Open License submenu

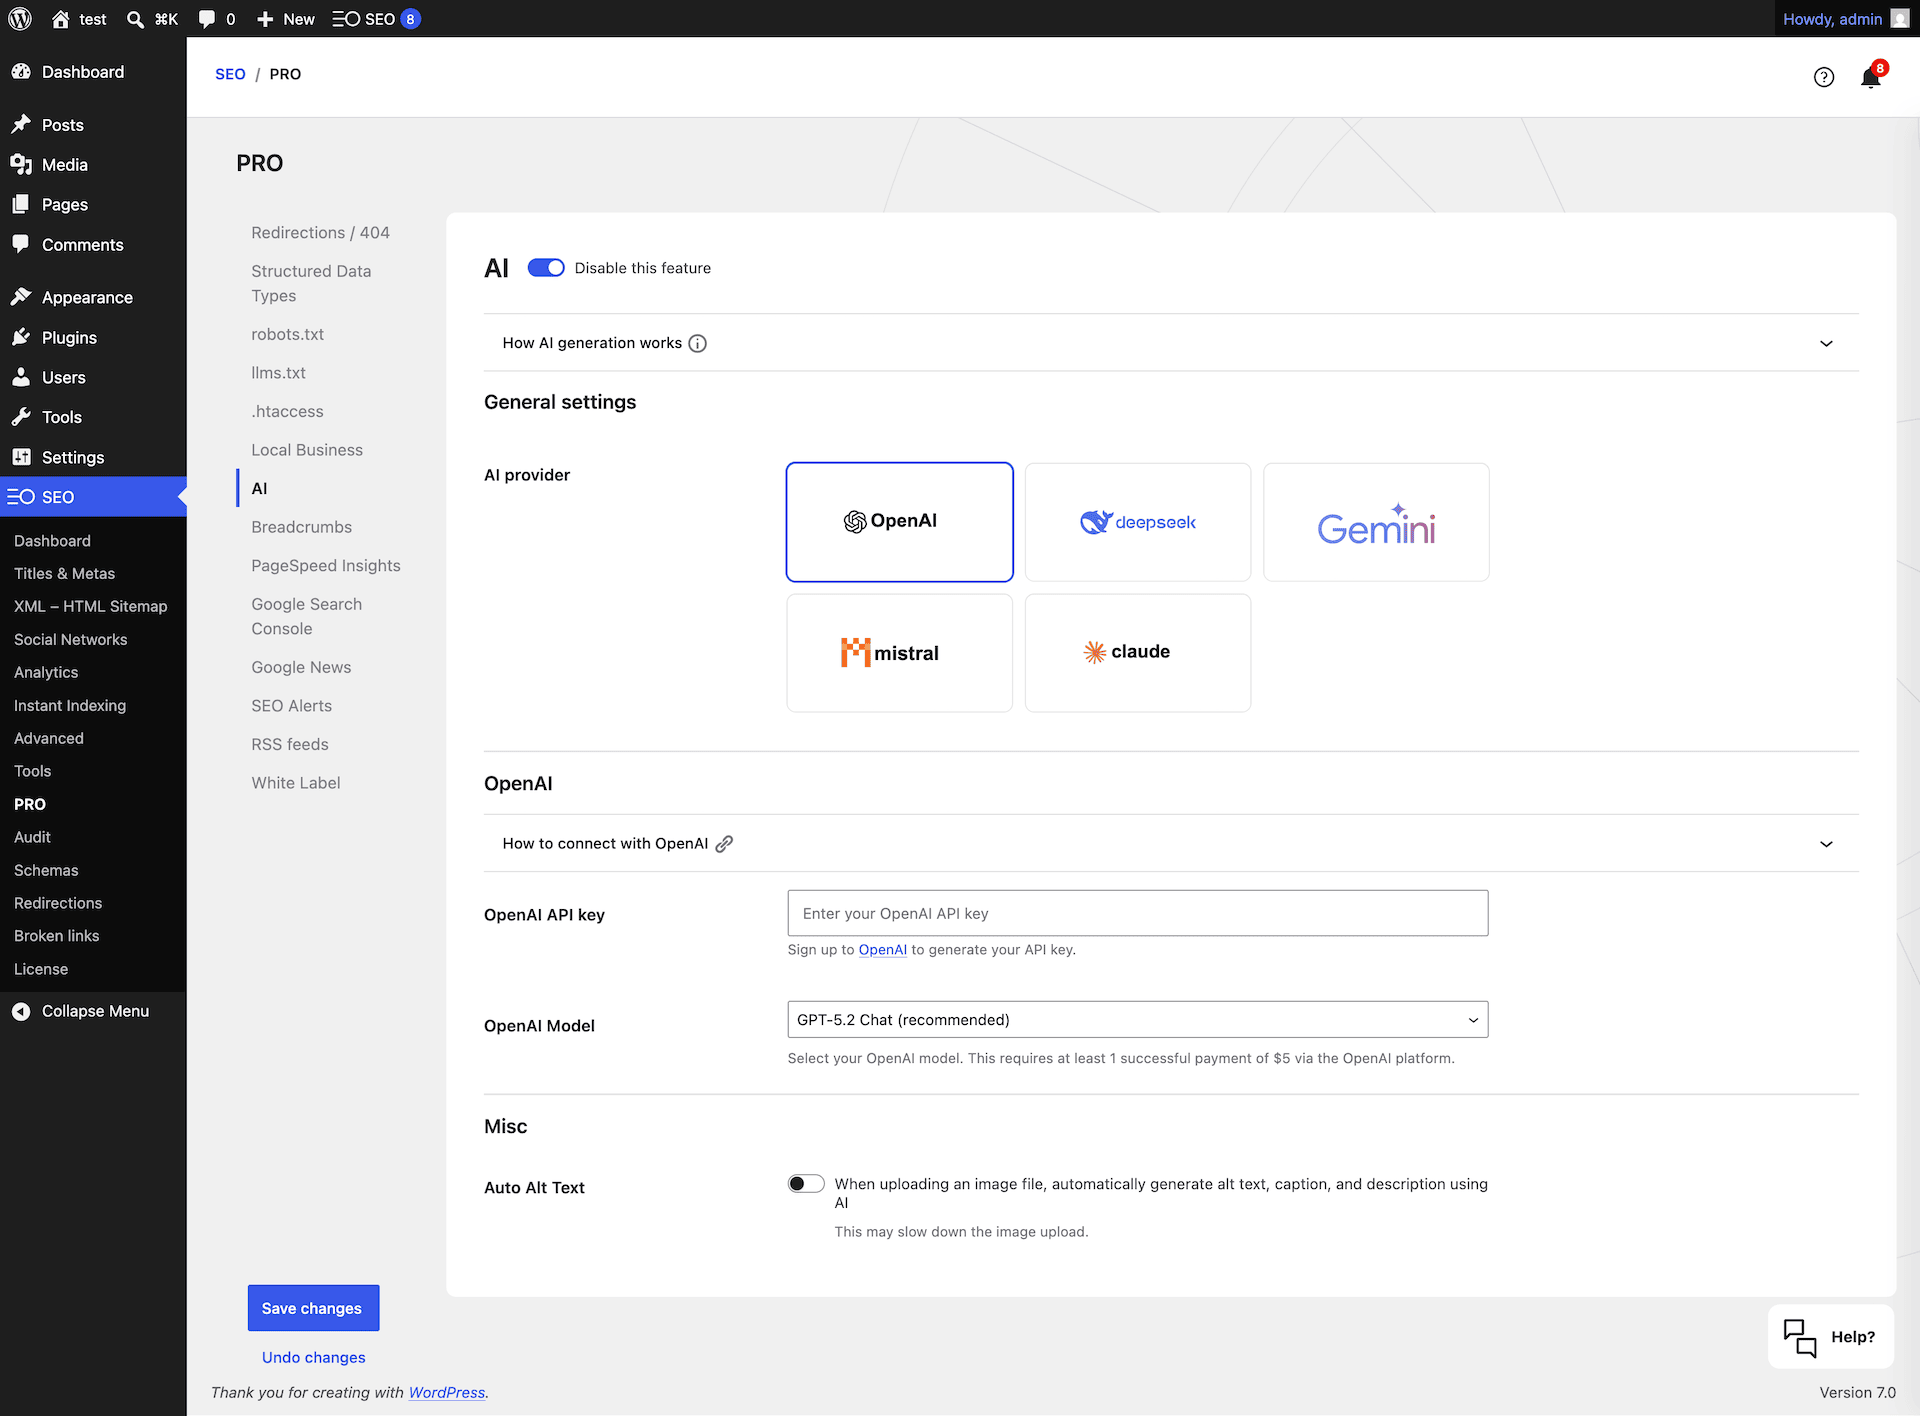[41, 969]
